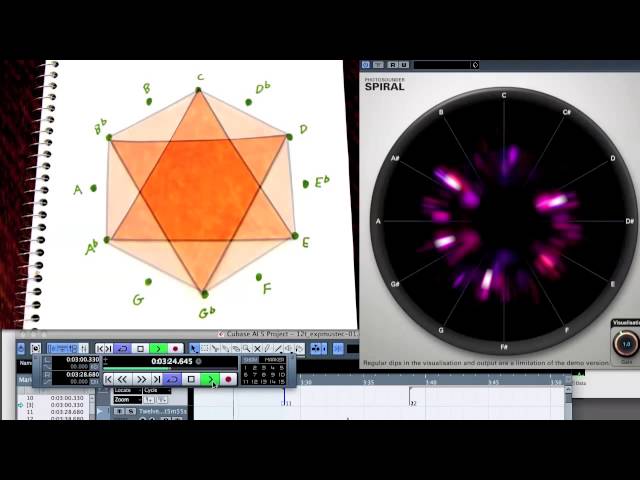Image resolution: width=640 pixels, height=480 pixels.
Task: Go to project start in transport panel
Action: point(108,379)
